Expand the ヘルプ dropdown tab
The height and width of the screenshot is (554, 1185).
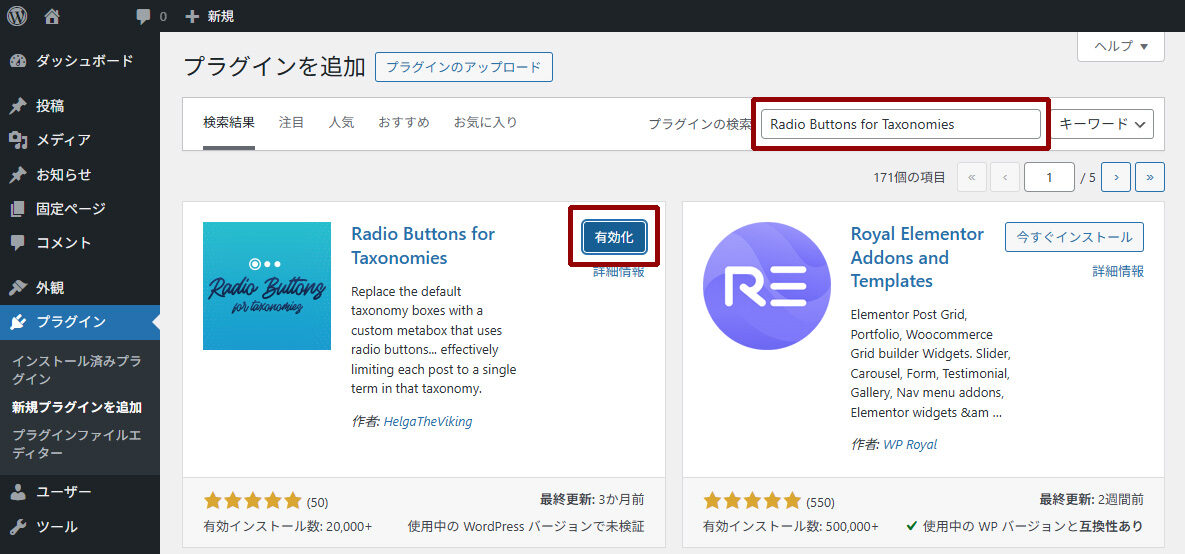point(1121,46)
